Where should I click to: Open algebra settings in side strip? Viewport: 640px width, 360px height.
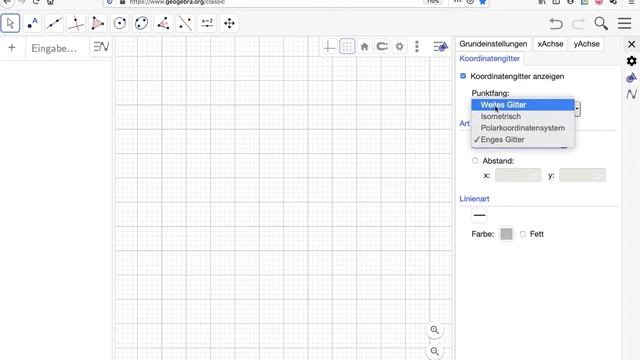[x=631, y=94]
